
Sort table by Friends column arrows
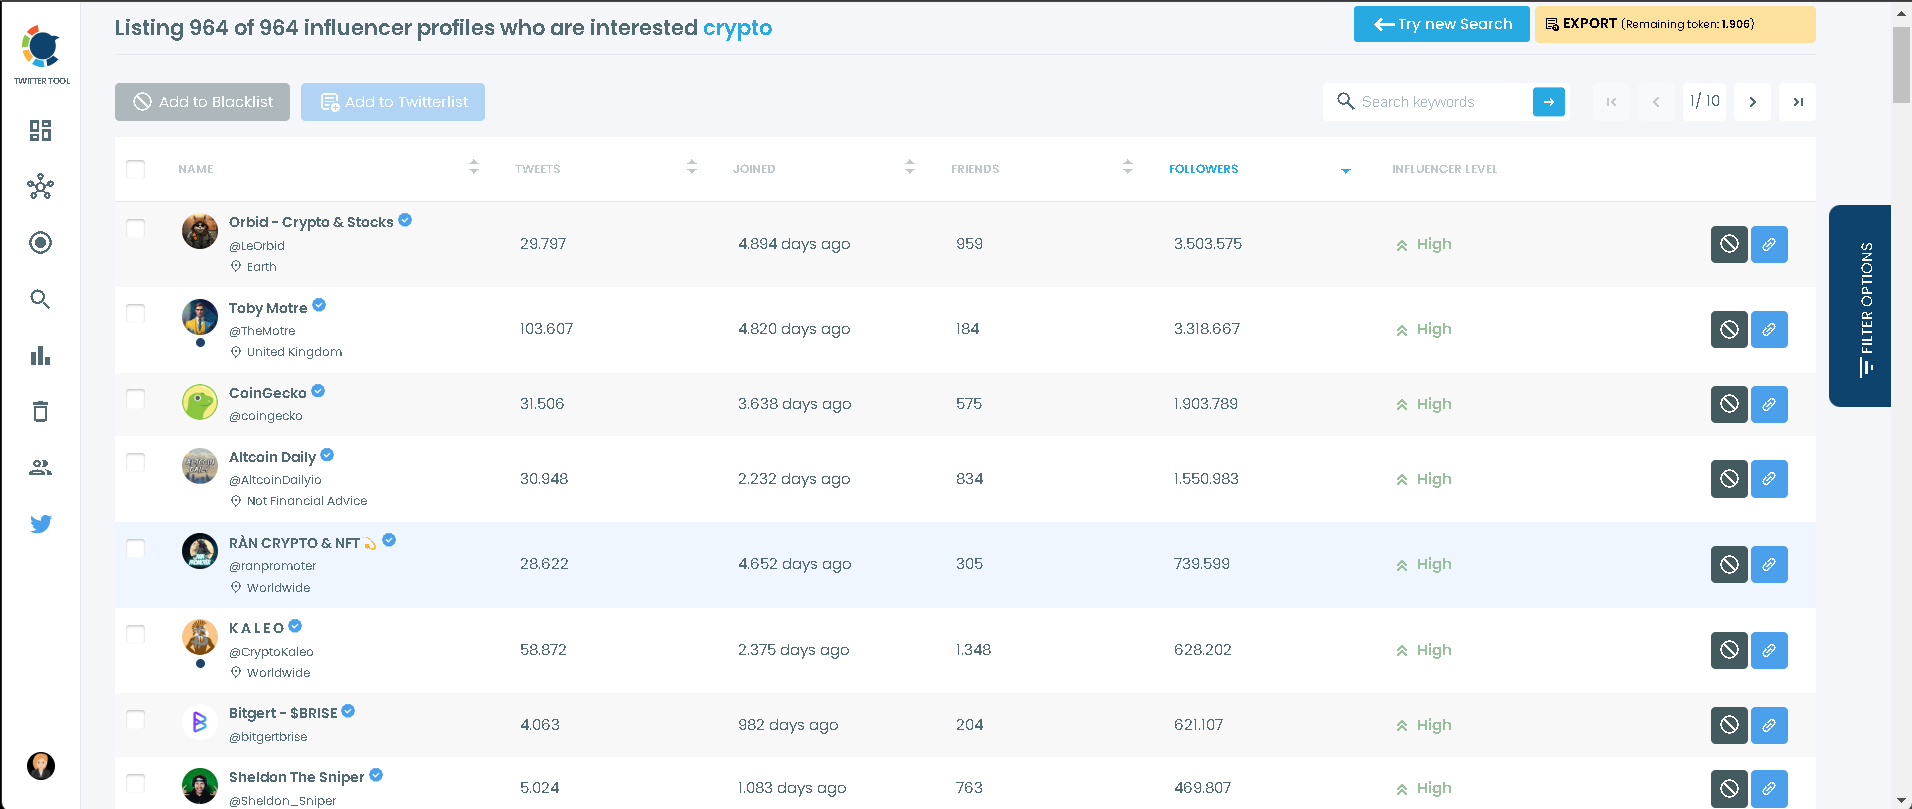1128,167
